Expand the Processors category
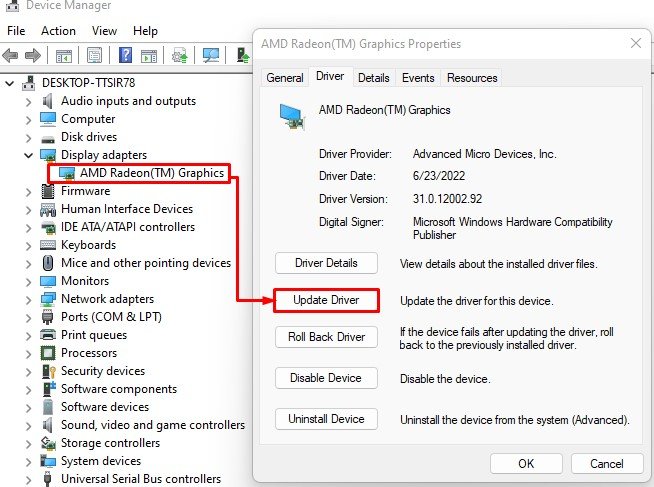This screenshot has width=654, height=487. [28, 353]
